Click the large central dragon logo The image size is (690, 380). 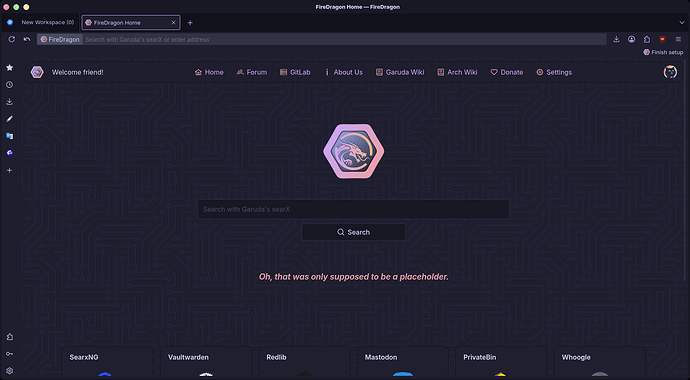pyautogui.click(x=354, y=151)
